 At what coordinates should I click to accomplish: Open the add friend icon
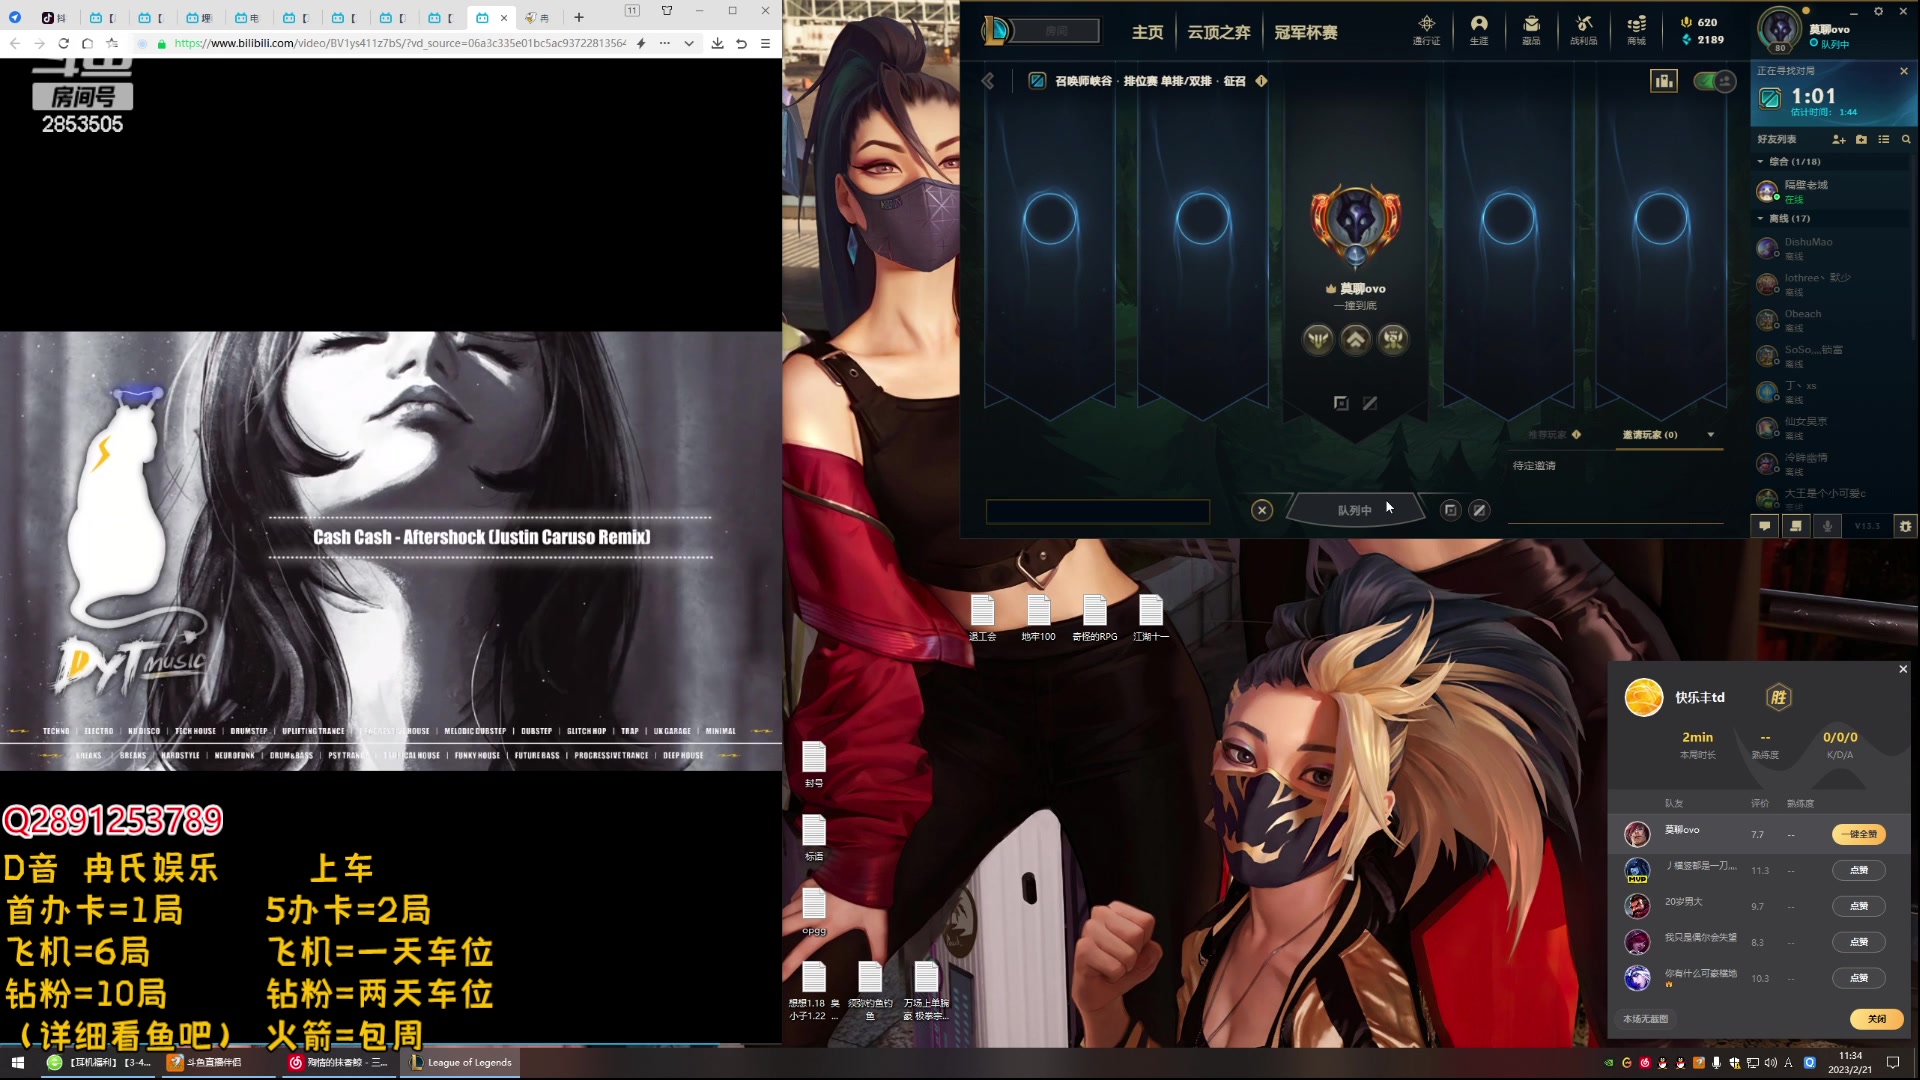point(1838,140)
